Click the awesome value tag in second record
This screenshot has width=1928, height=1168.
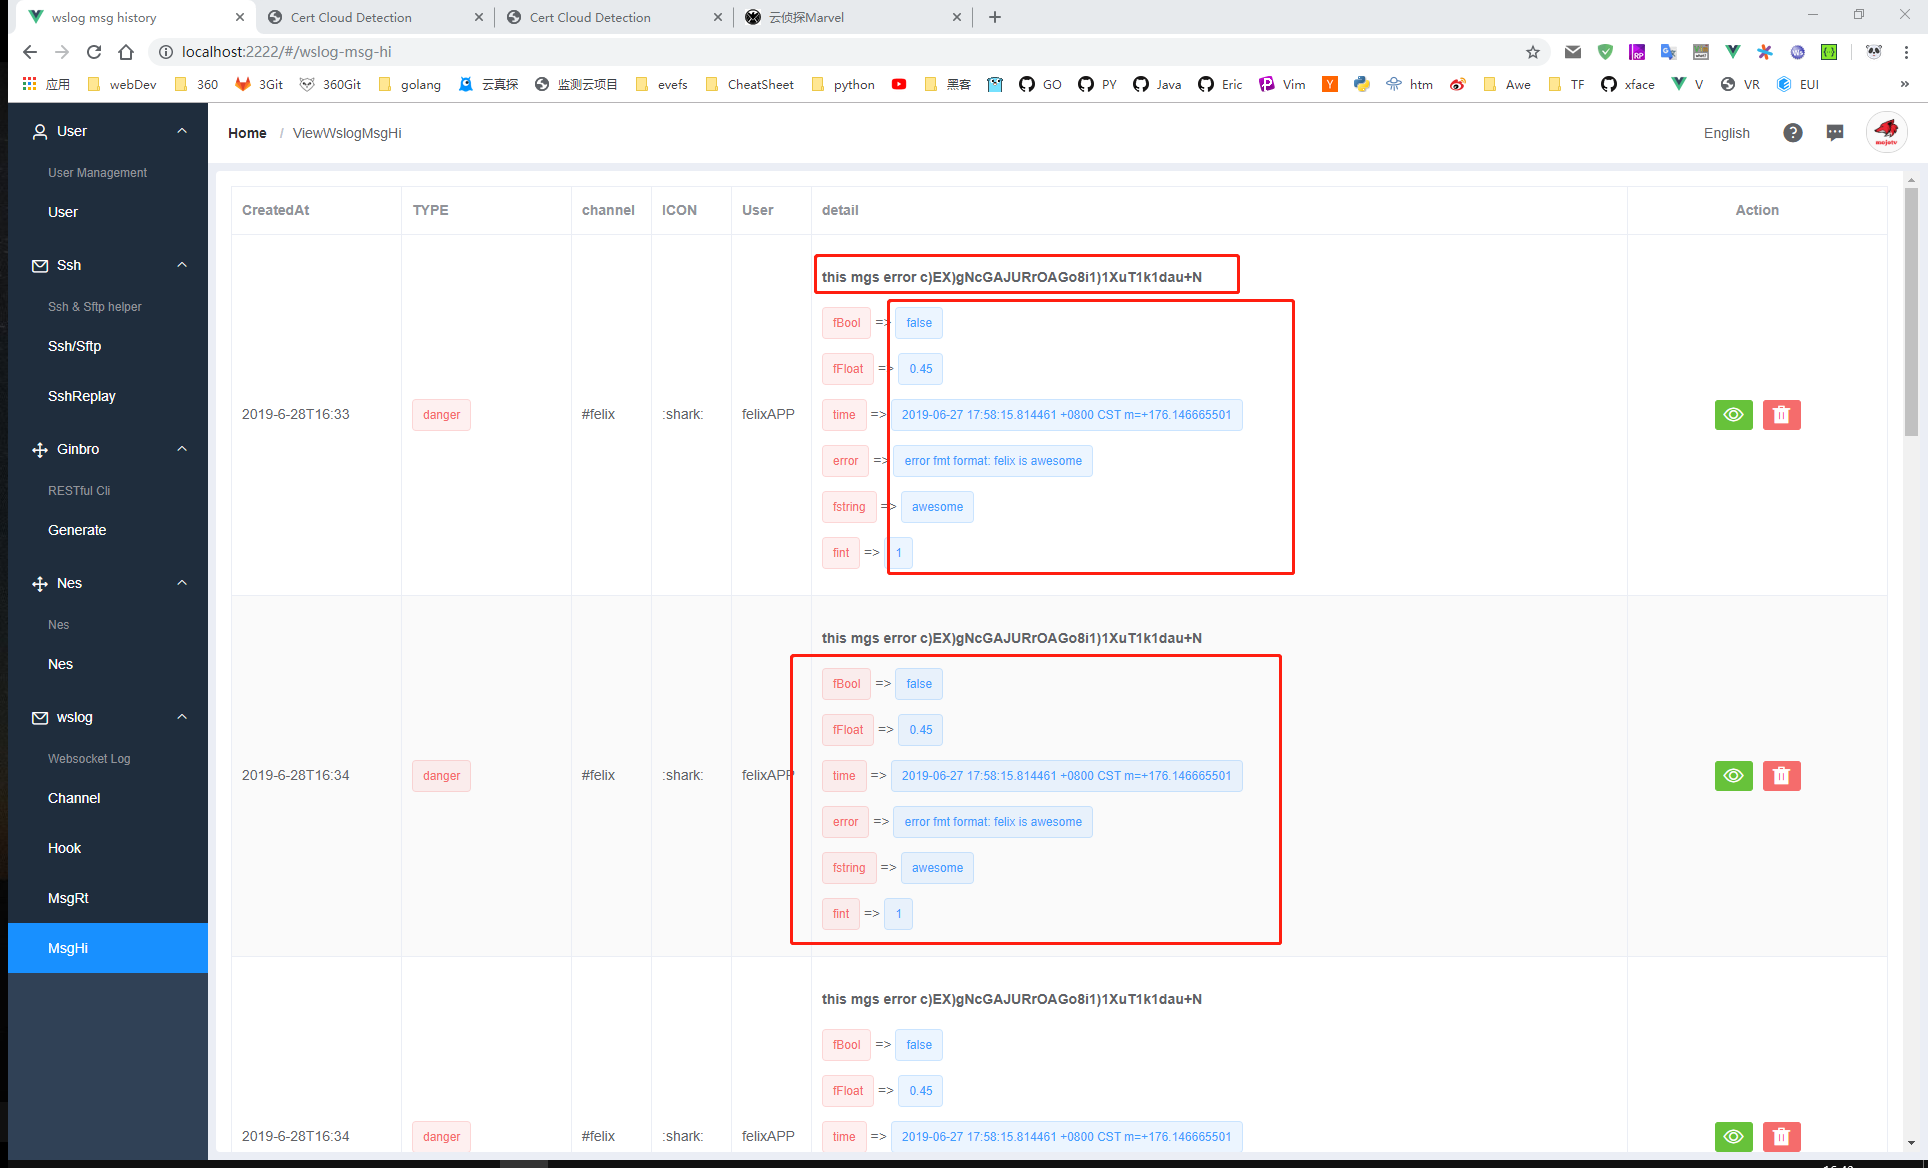pyautogui.click(x=937, y=868)
